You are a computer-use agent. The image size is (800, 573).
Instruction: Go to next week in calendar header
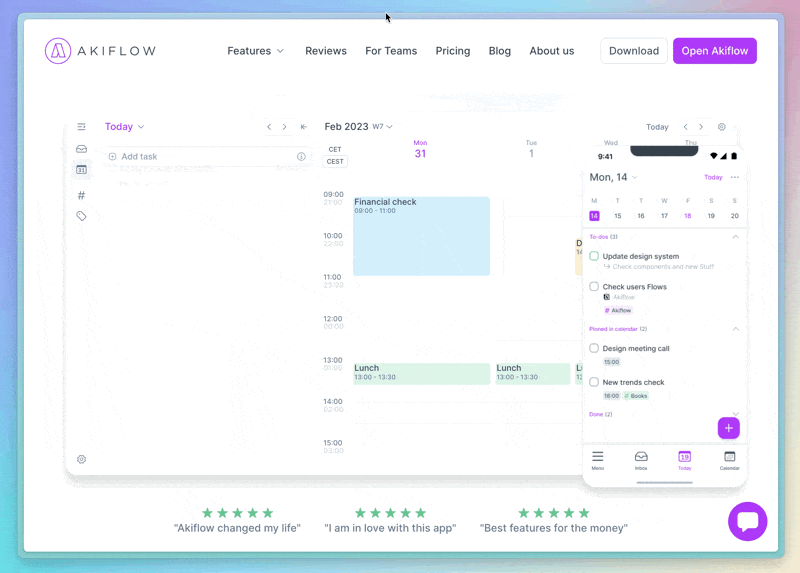[701, 127]
